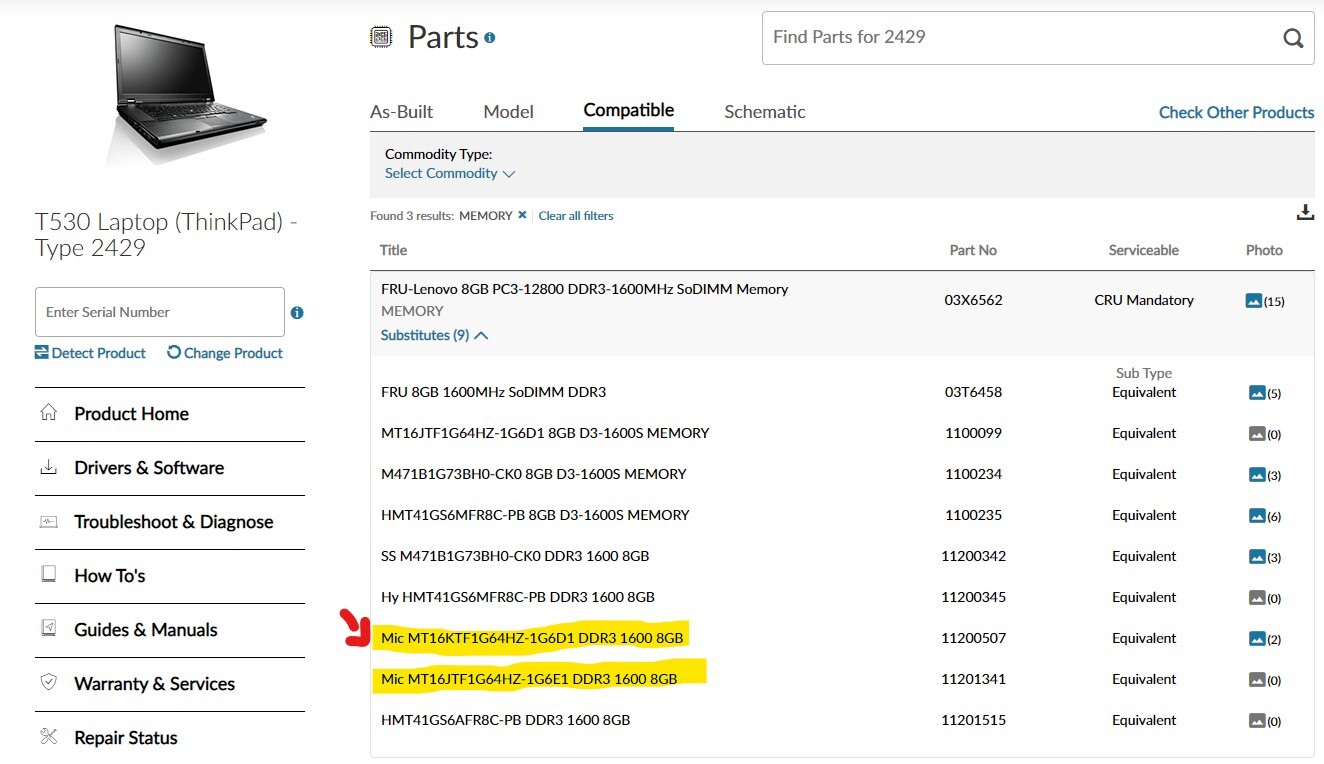Focus the Enter Serial Number field
The width and height of the screenshot is (1324, 764).
[x=160, y=312]
